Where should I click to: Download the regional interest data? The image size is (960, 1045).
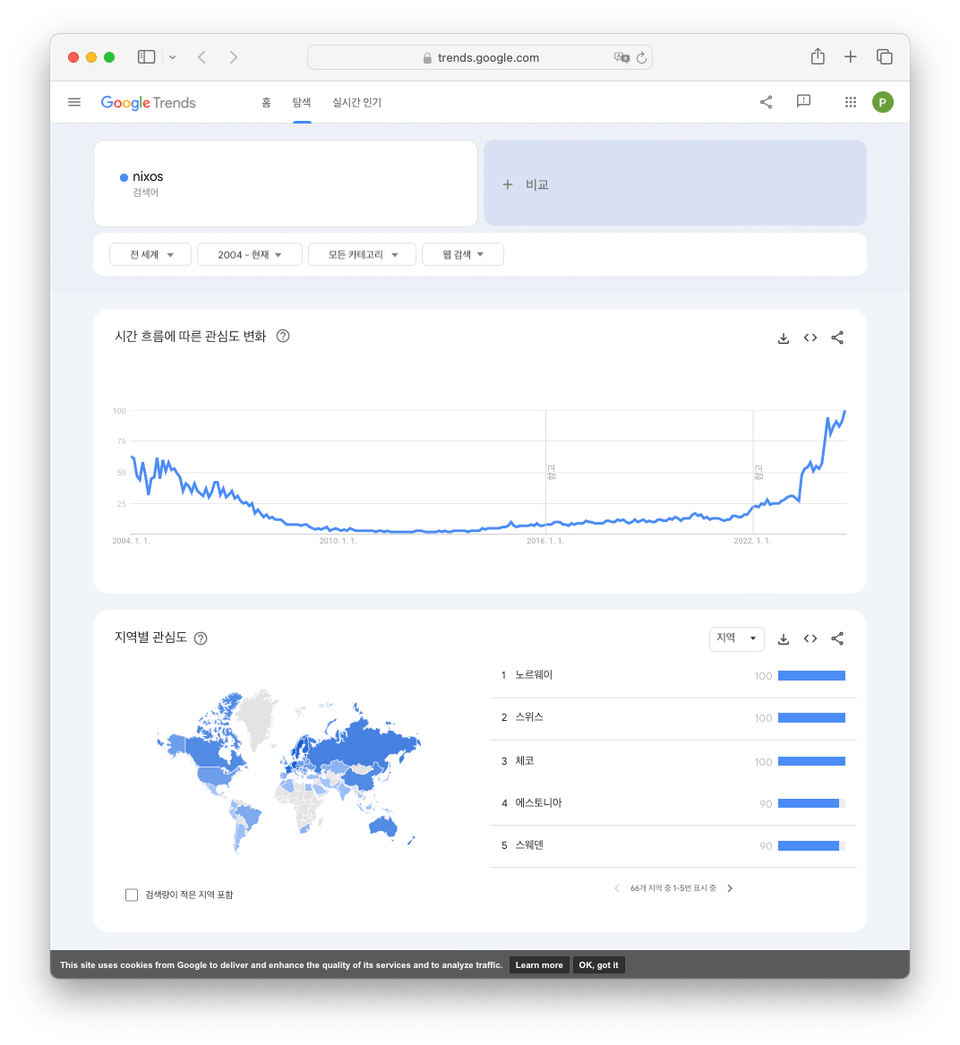tap(783, 638)
